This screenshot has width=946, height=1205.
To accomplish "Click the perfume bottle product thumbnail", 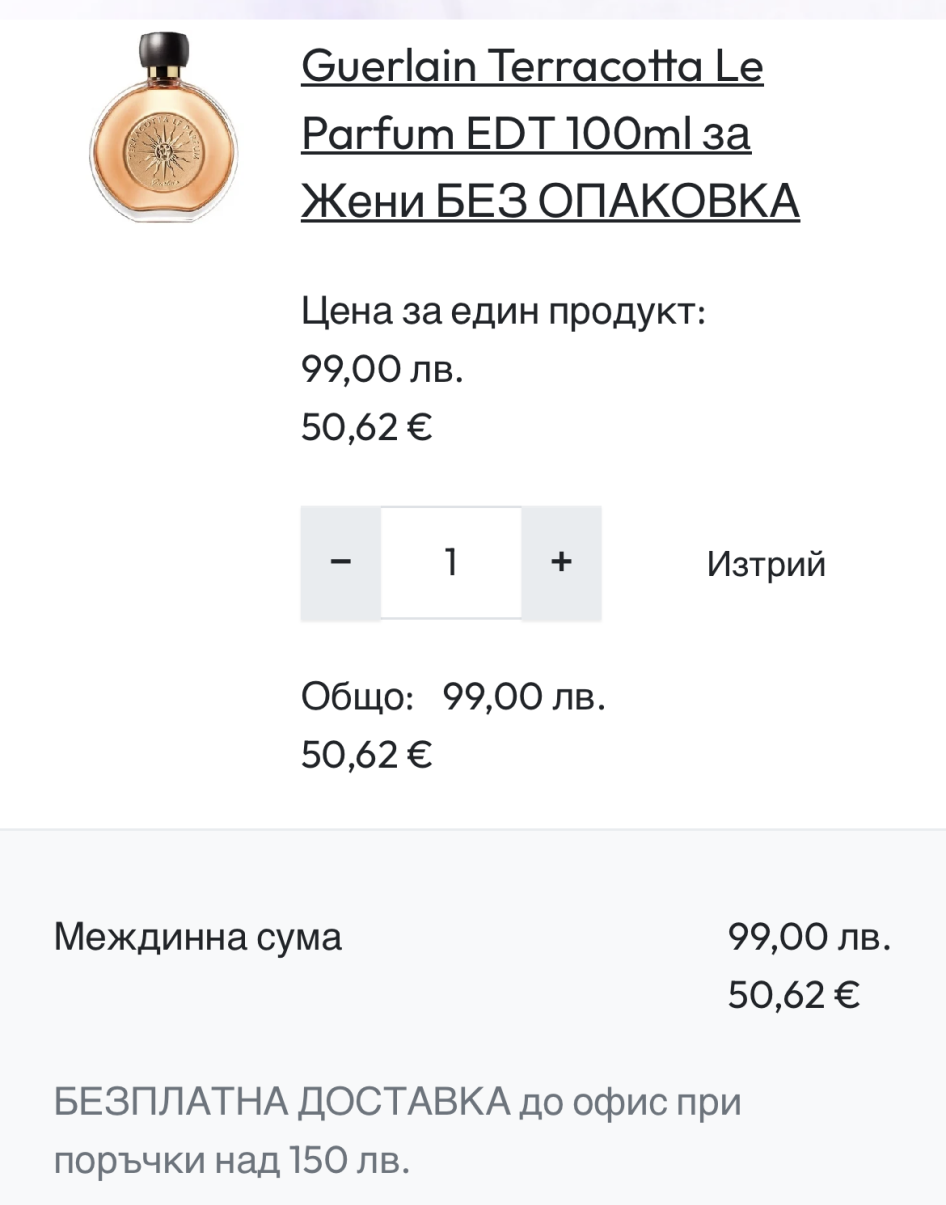I will [x=165, y=128].
